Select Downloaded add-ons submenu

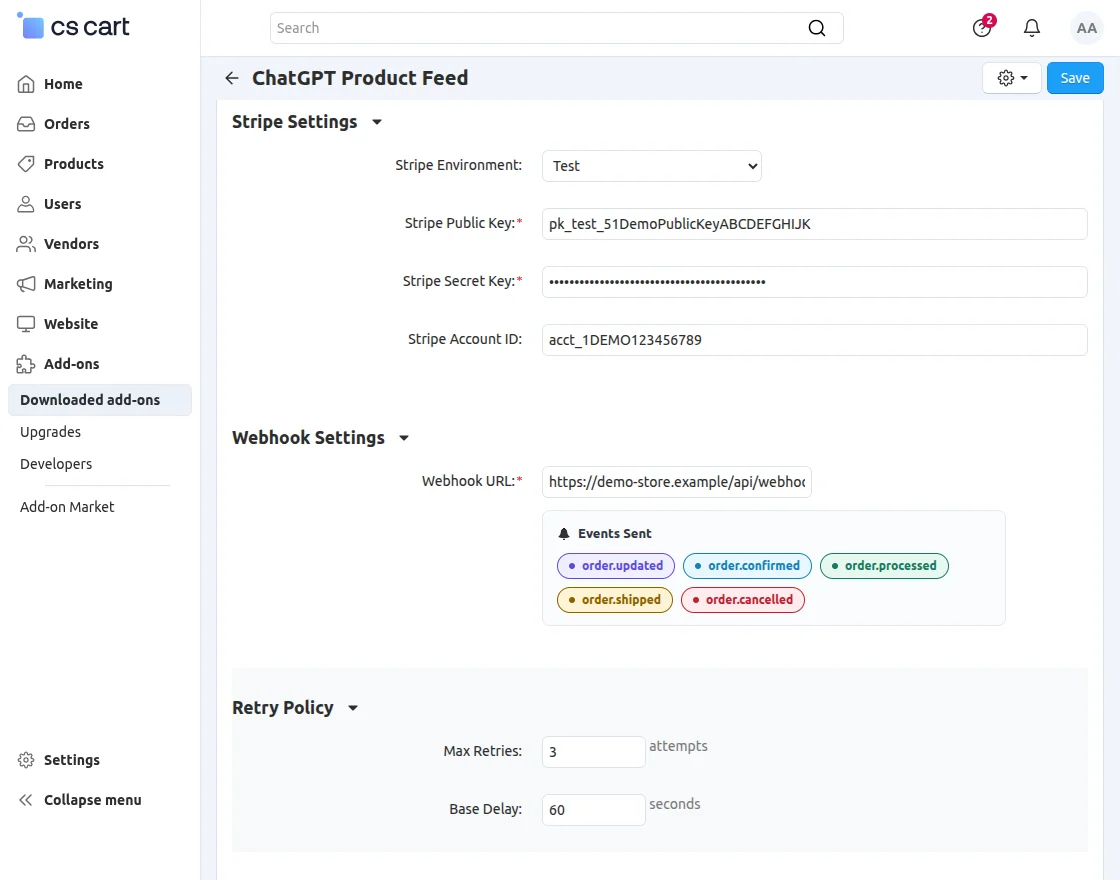[100, 400]
